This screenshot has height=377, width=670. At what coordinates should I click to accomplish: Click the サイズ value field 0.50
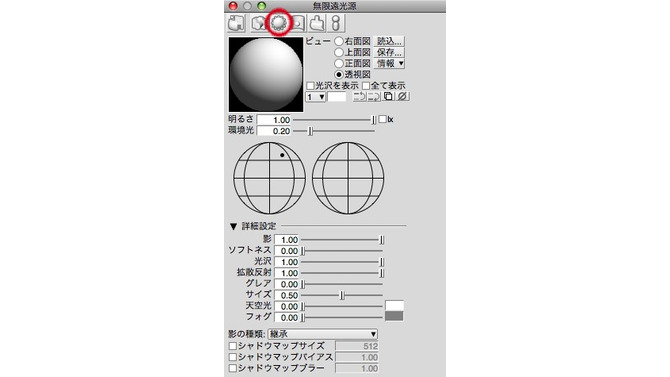click(x=286, y=296)
